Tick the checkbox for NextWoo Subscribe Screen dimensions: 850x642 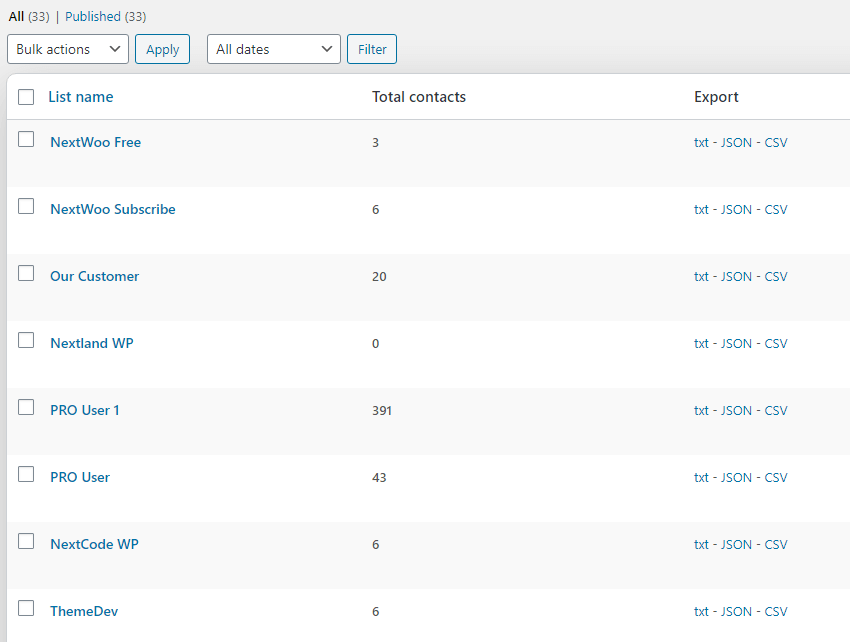(26, 206)
